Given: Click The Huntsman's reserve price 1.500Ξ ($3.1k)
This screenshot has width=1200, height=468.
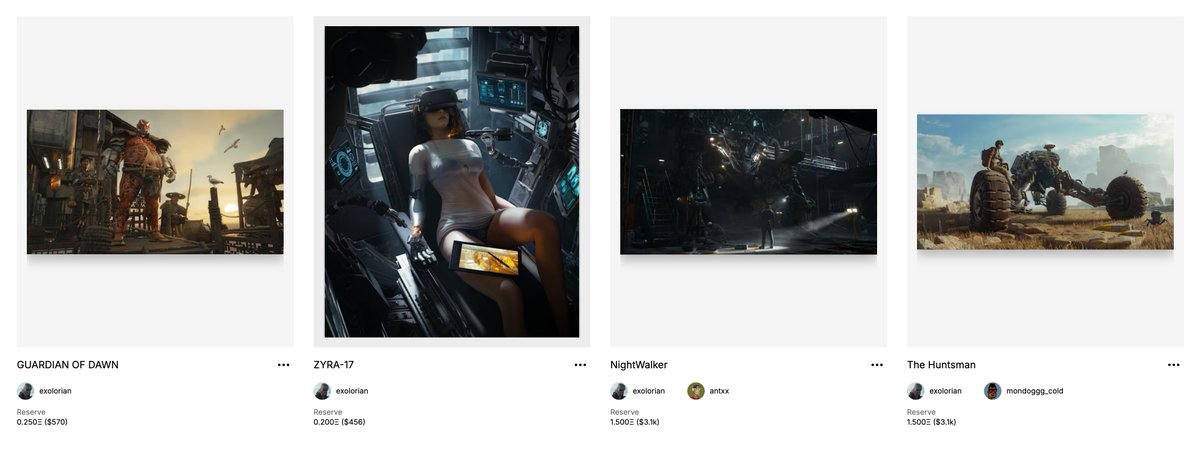Looking at the screenshot, I should 932,422.
